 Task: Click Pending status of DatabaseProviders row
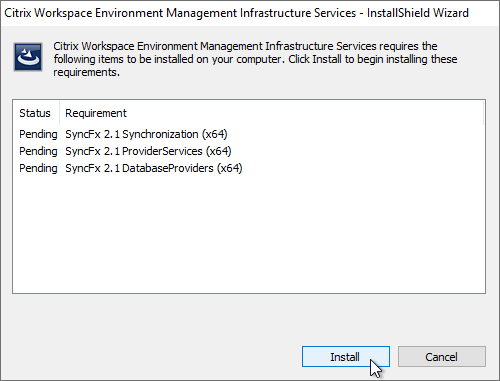click(x=38, y=168)
